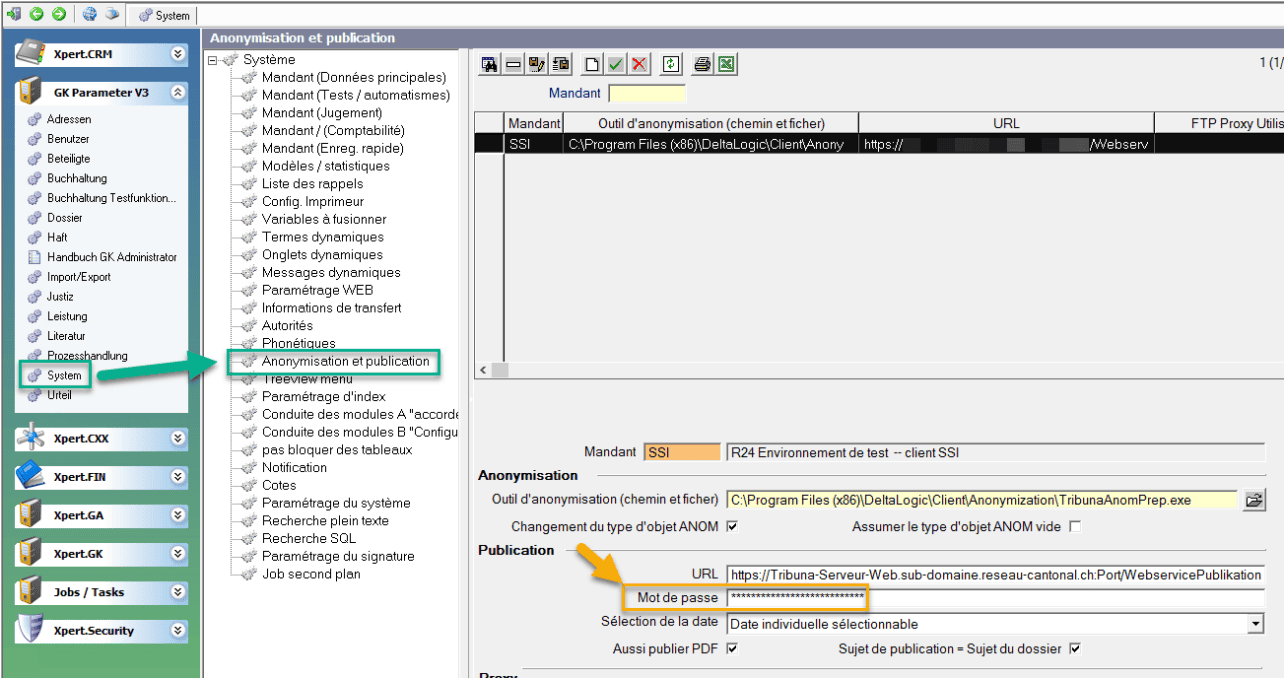This screenshot has width=1285, height=679.
Task: Click the orange Mandant SSI field
Action: click(682, 452)
